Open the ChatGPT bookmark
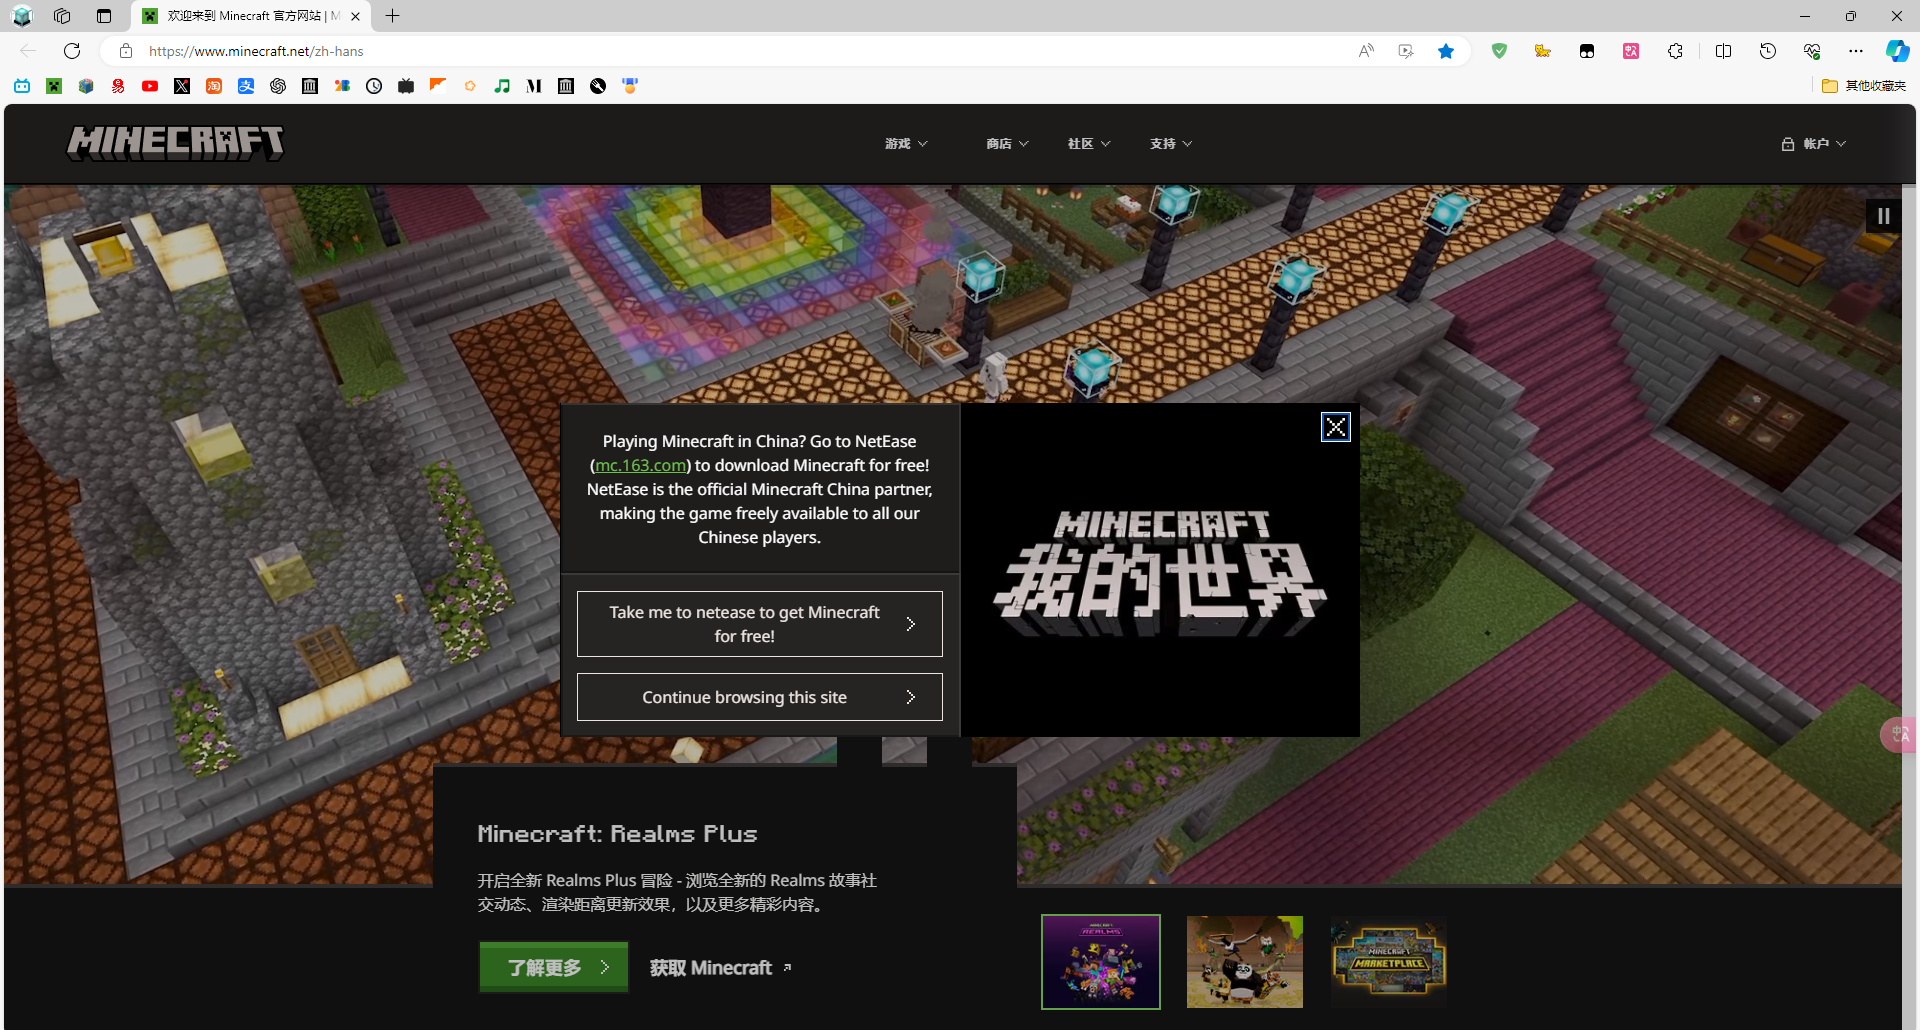Screen dimensions: 1920x1030 pos(278,86)
